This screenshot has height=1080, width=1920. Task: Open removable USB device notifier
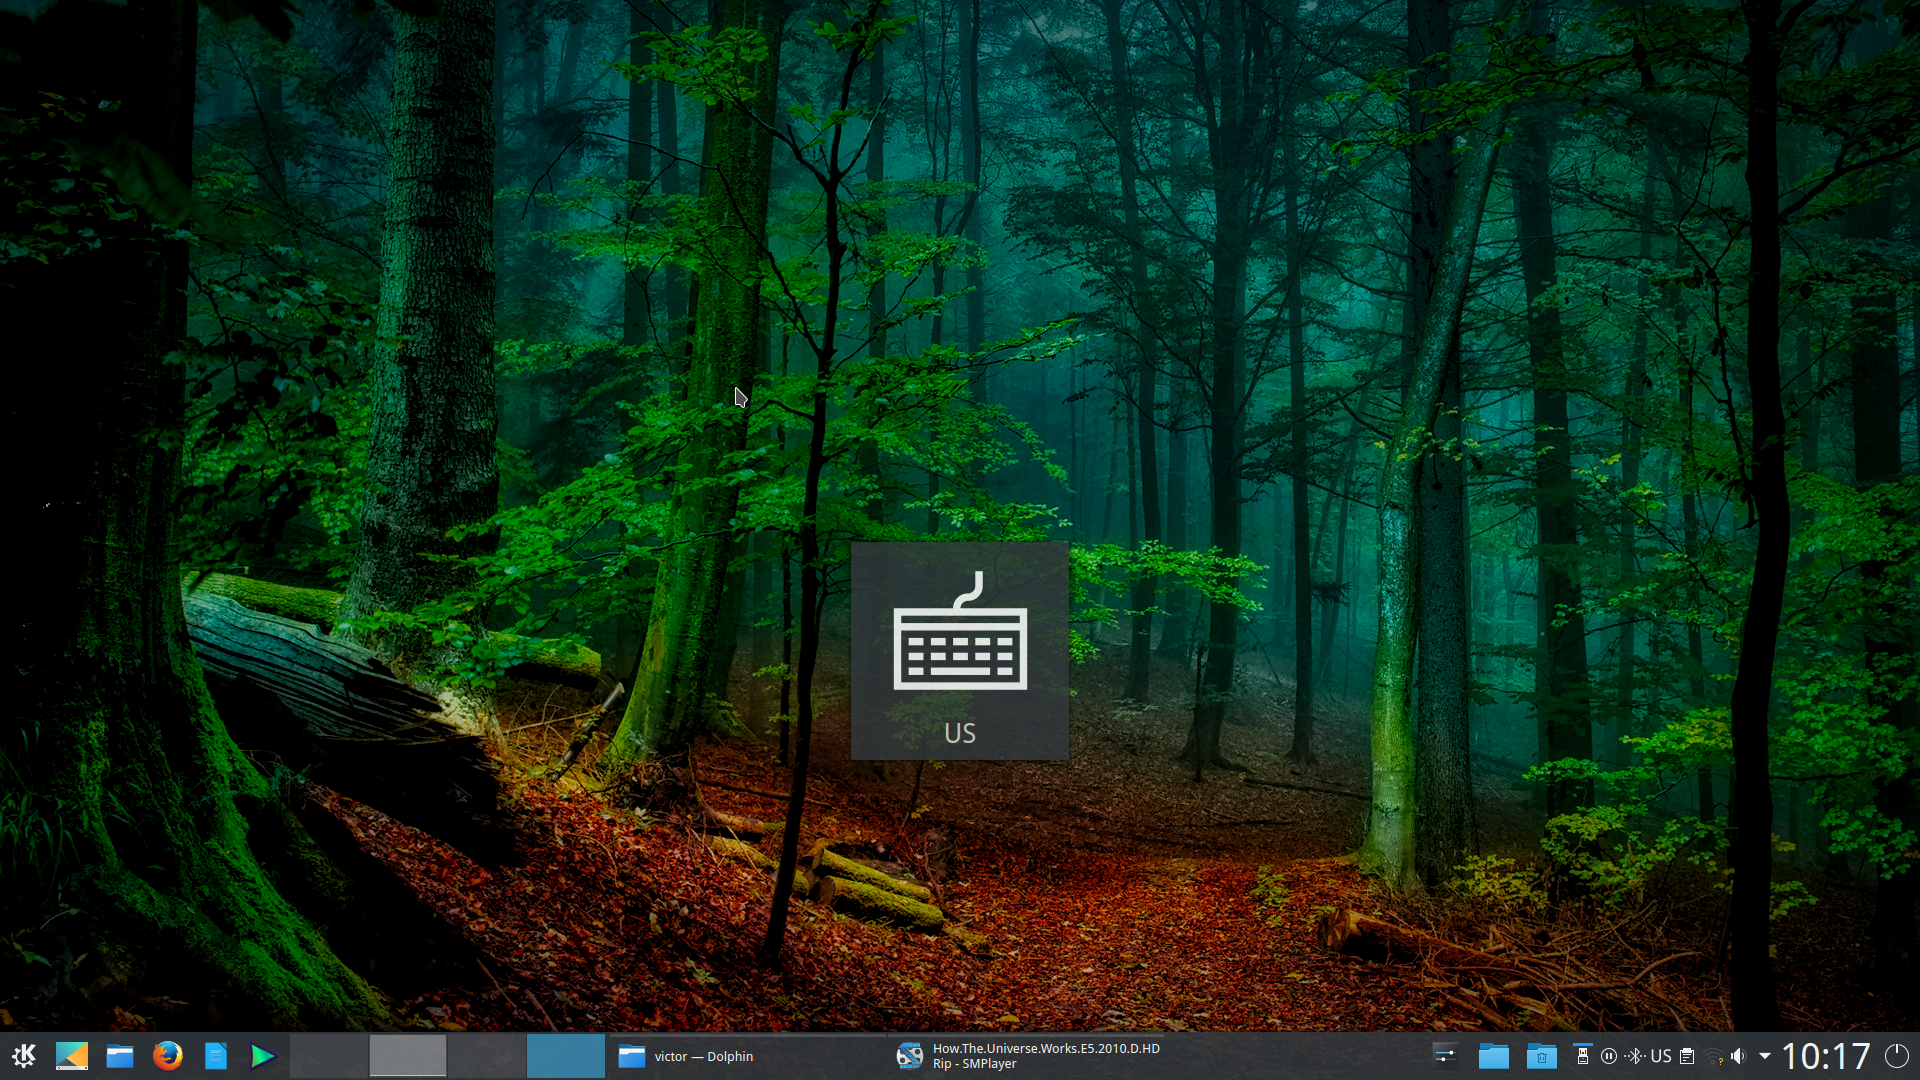[1582, 1056]
